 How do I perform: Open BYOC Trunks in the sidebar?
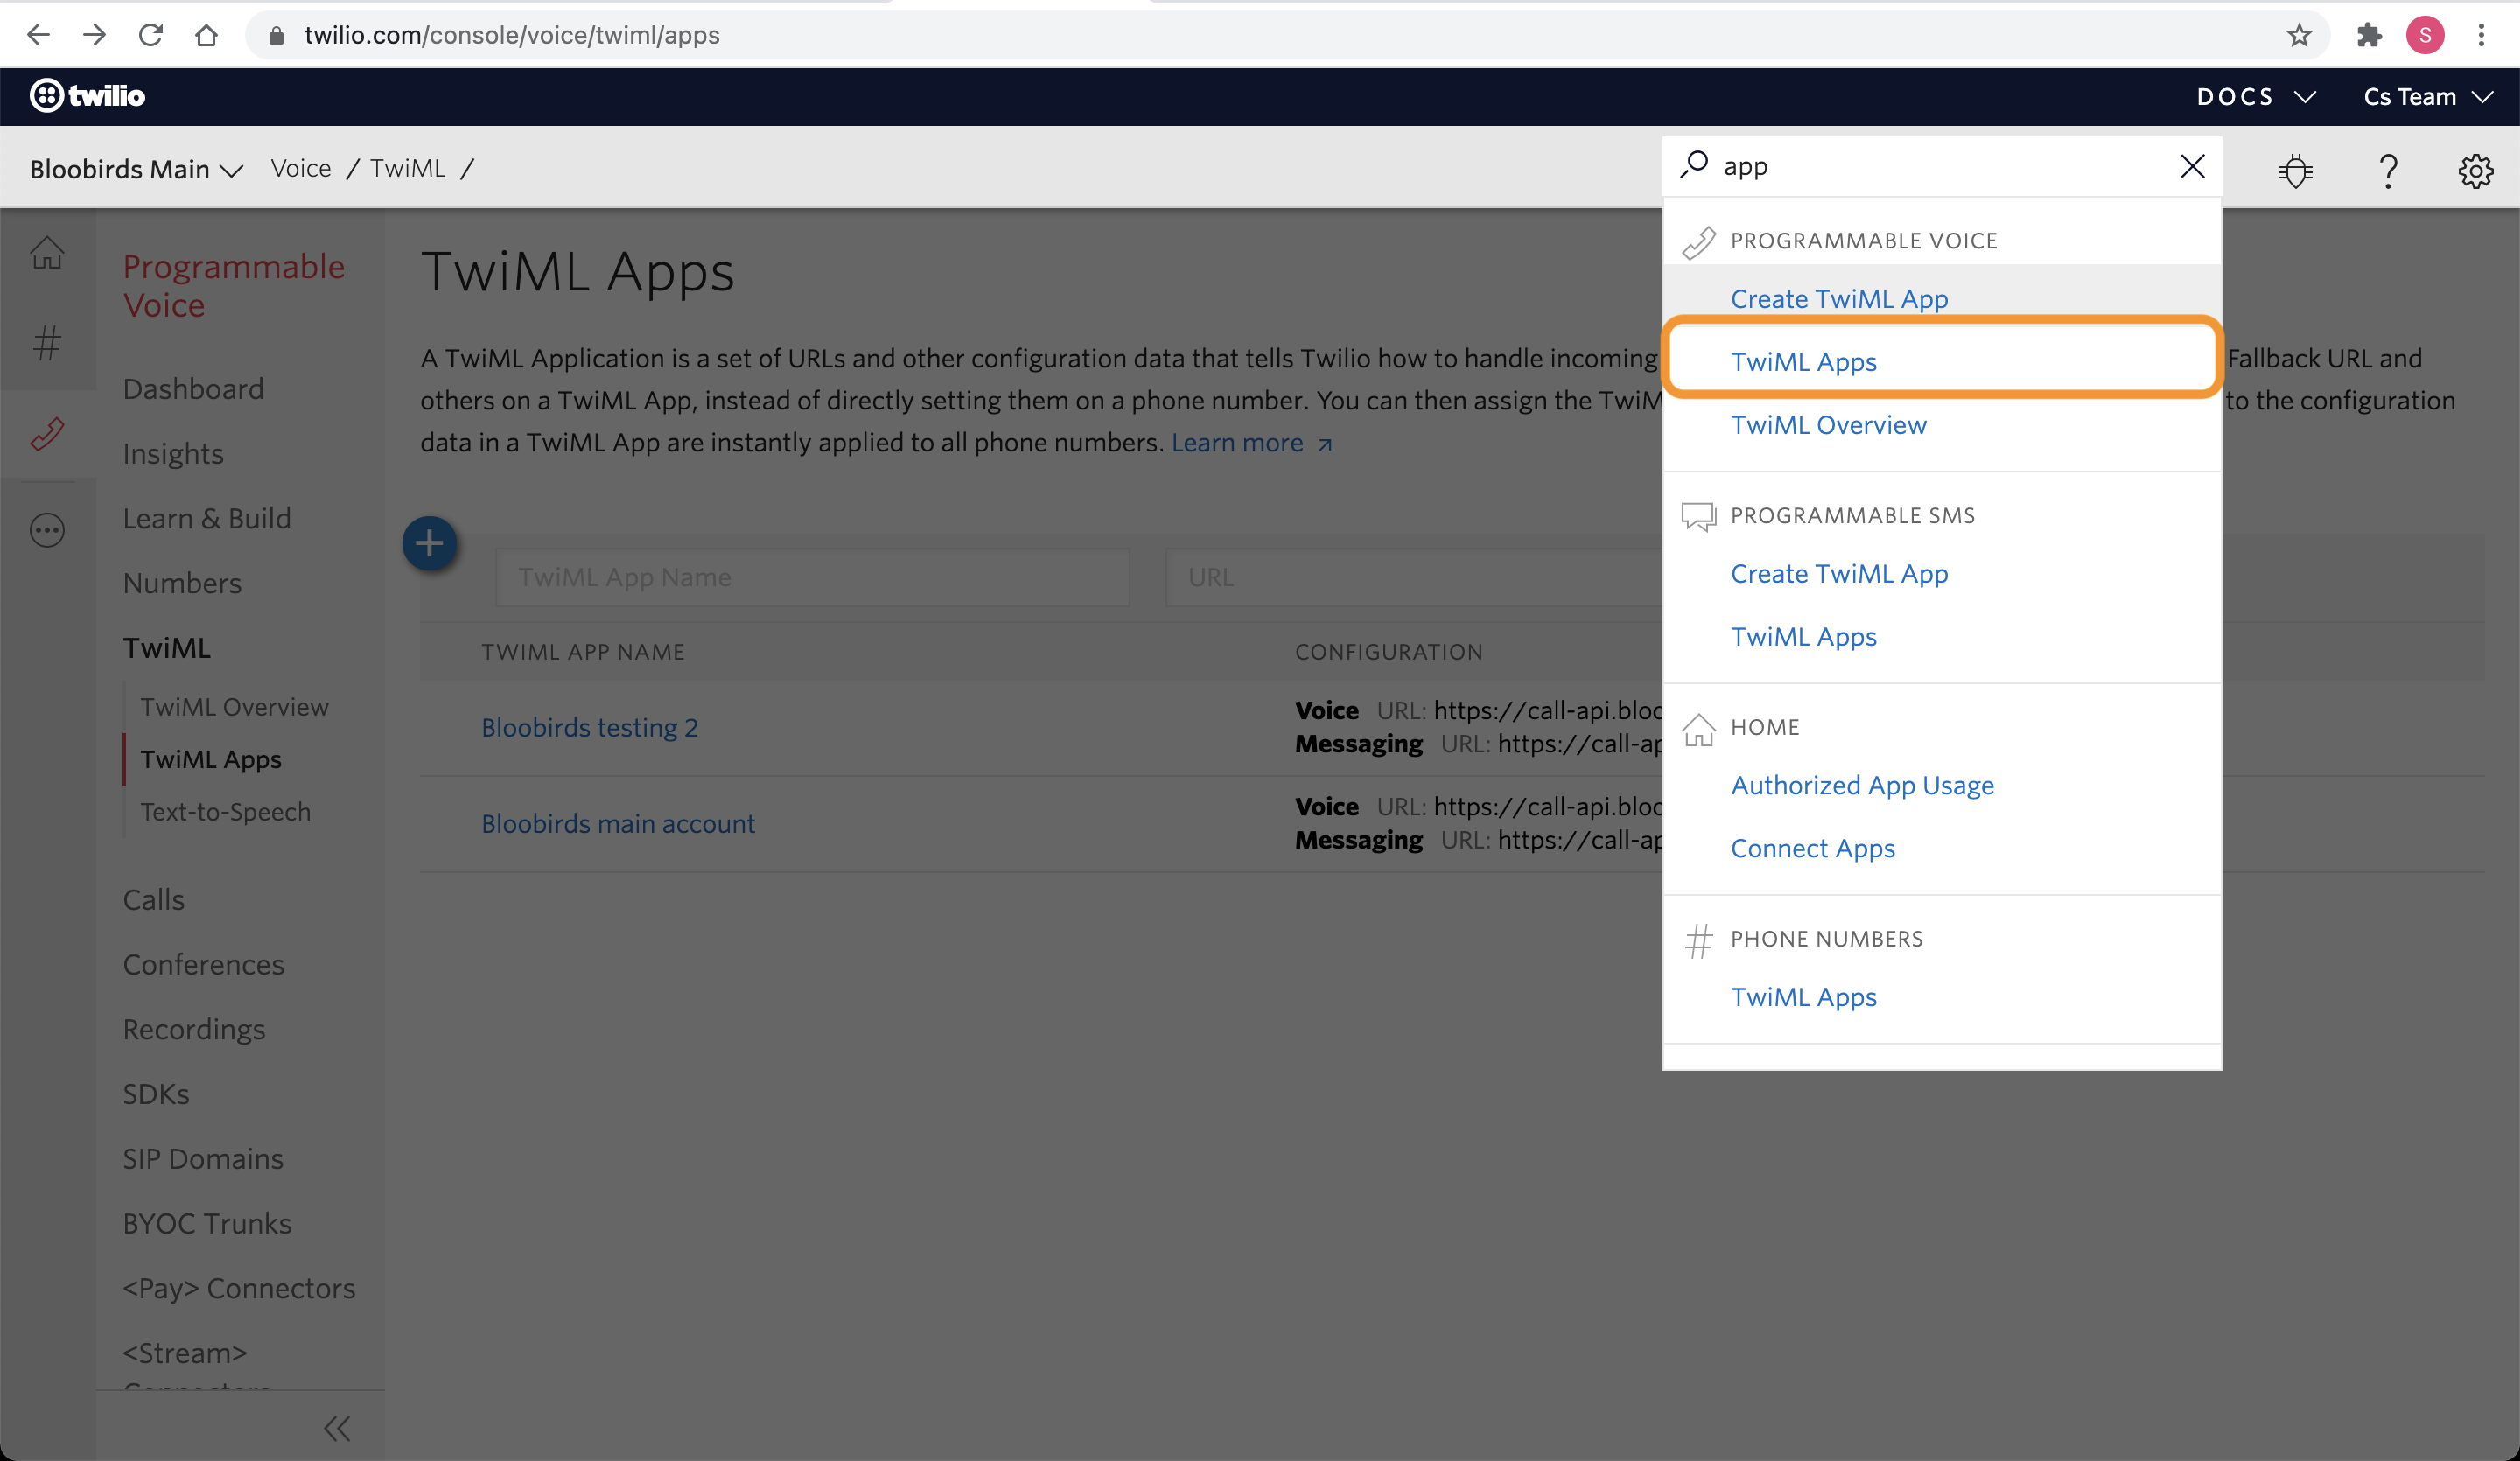pyautogui.click(x=207, y=1225)
